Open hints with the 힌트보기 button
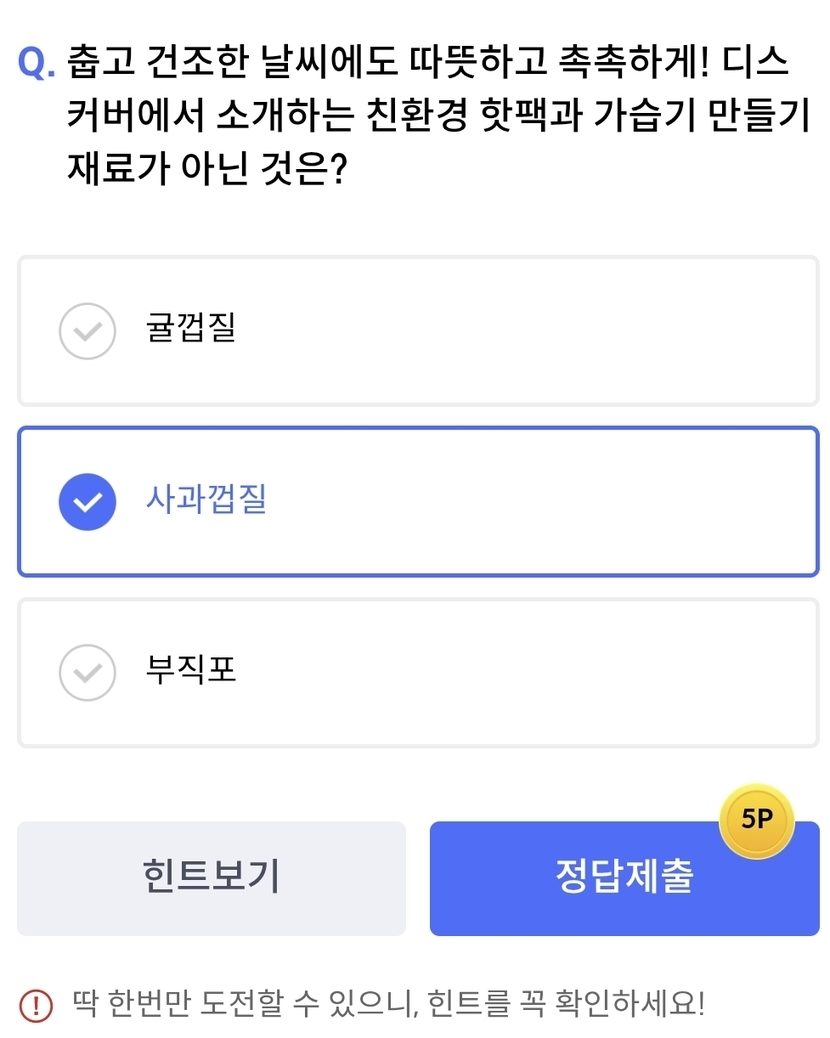830x1038 pixels. 211,878
